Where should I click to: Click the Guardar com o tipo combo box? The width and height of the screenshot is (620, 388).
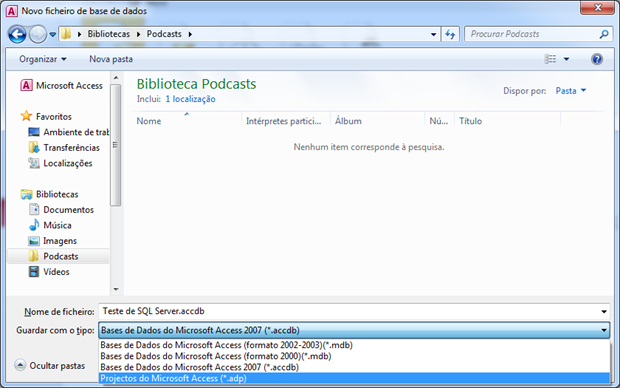click(354, 330)
